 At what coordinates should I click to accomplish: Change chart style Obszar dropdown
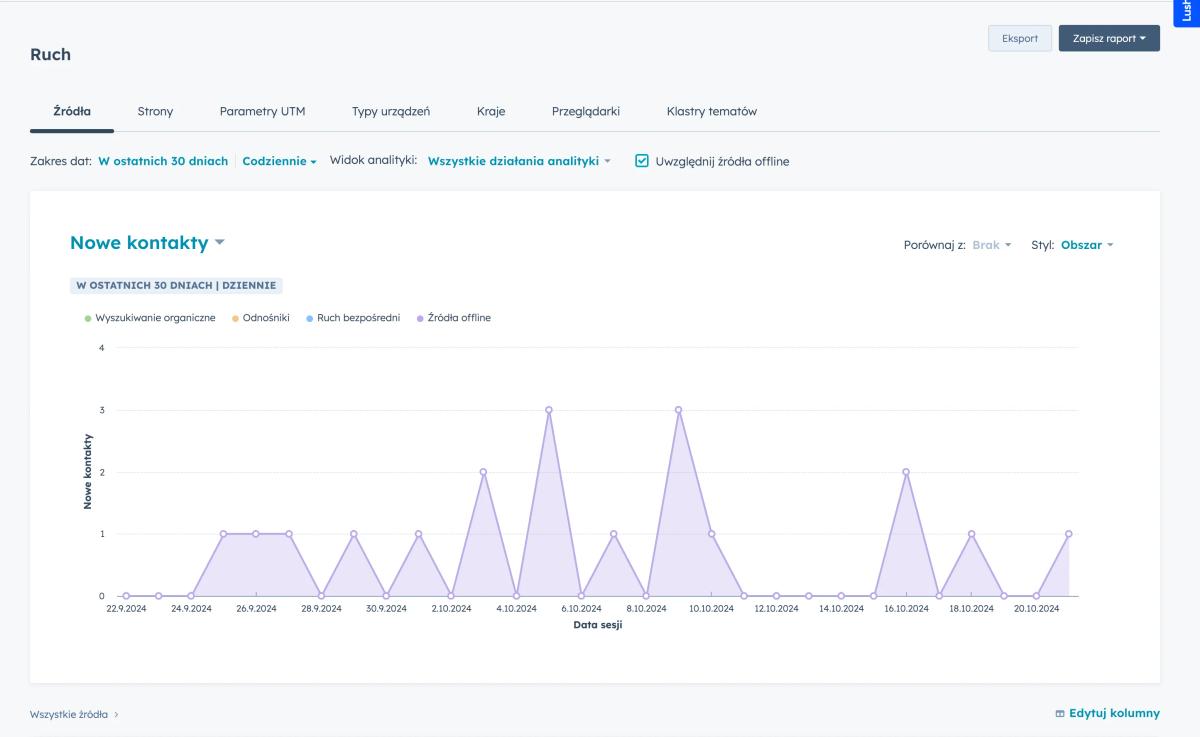[1087, 245]
